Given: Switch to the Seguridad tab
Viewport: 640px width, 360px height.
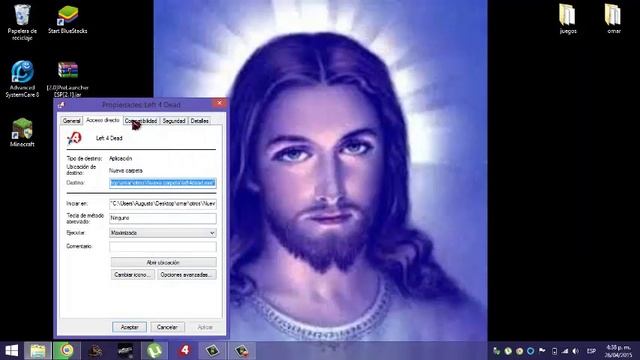Looking at the screenshot, I should coord(174,121).
